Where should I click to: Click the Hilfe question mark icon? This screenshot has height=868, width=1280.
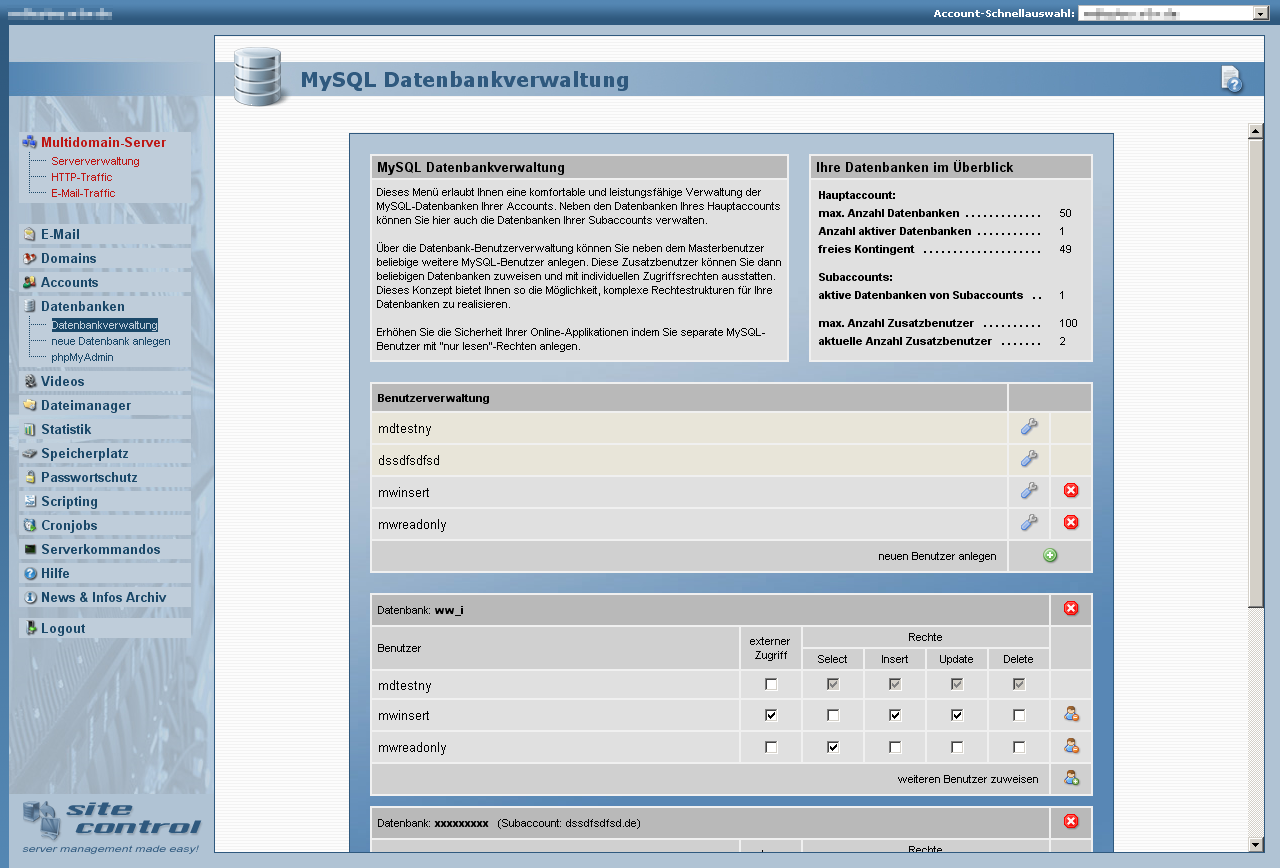(30, 574)
